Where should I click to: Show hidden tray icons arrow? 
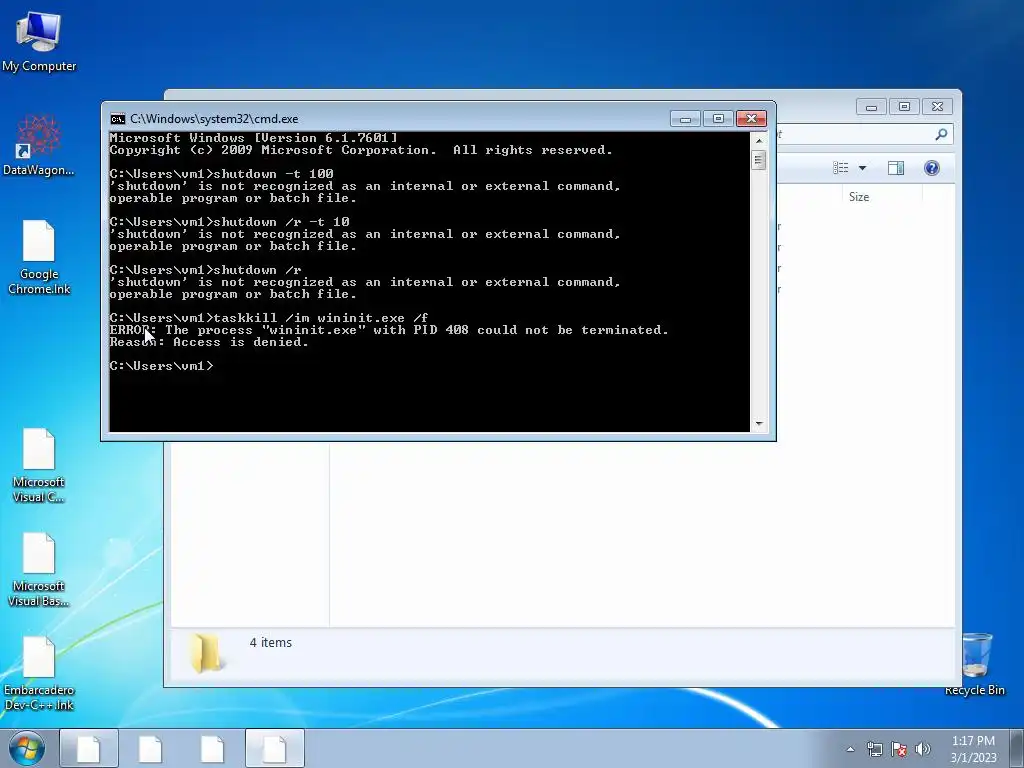(x=850, y=749)
